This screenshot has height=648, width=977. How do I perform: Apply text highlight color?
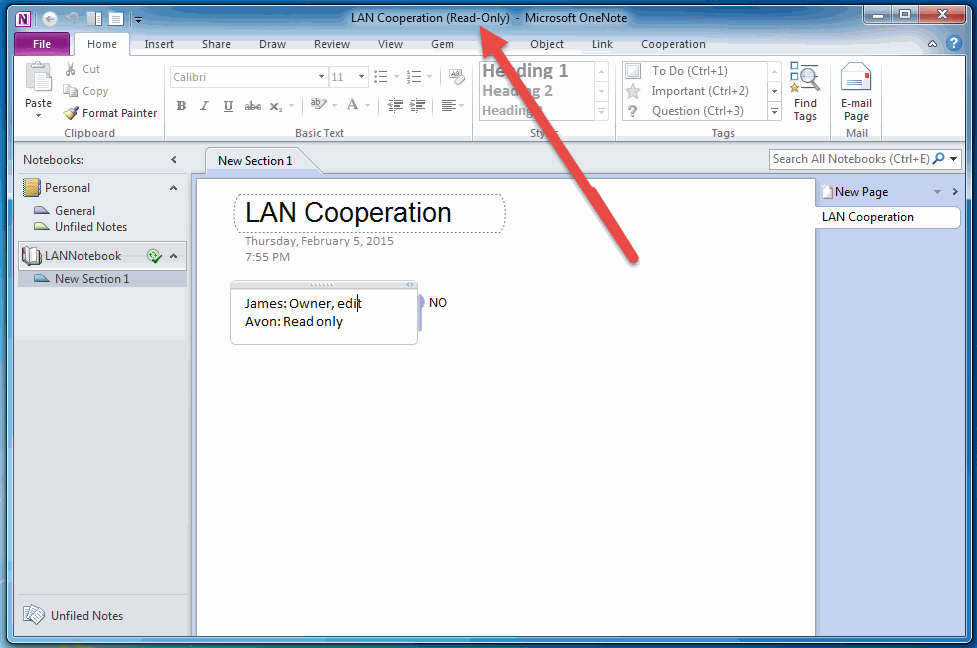tap(318, 105)
